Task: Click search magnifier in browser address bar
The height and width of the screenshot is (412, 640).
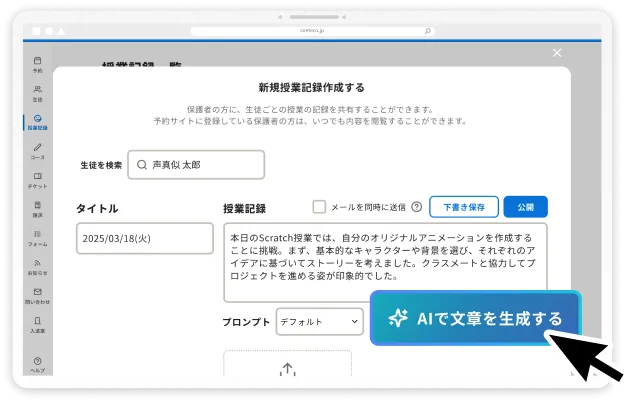Action: coord(427,31)
